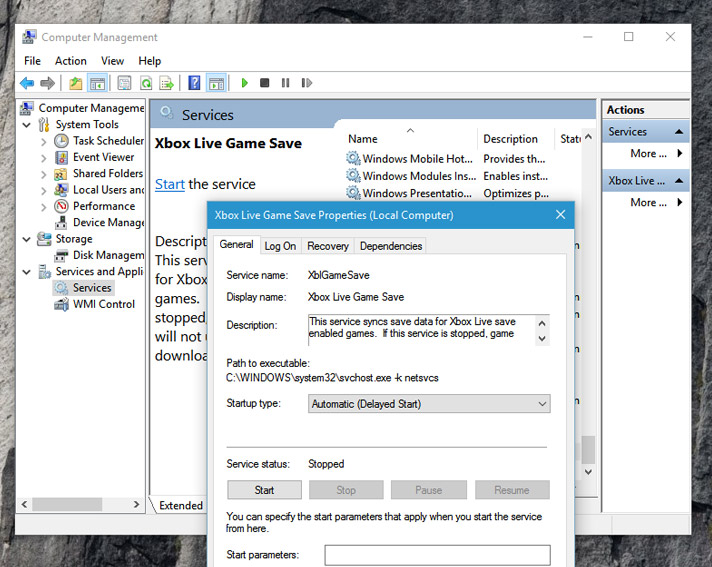Click the Back arrow in the toolbar
This screenshot has height=567, width=712.
(27, 83)
